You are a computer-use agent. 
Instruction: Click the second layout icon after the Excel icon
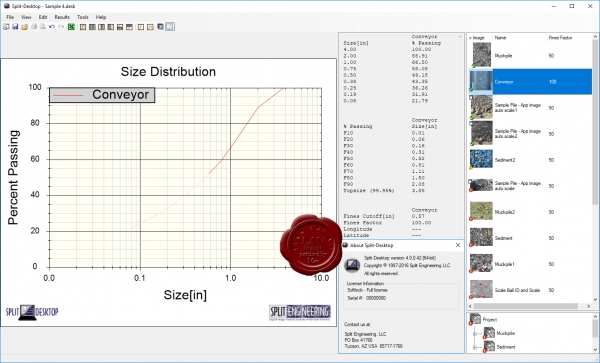(x=92, y=27)
